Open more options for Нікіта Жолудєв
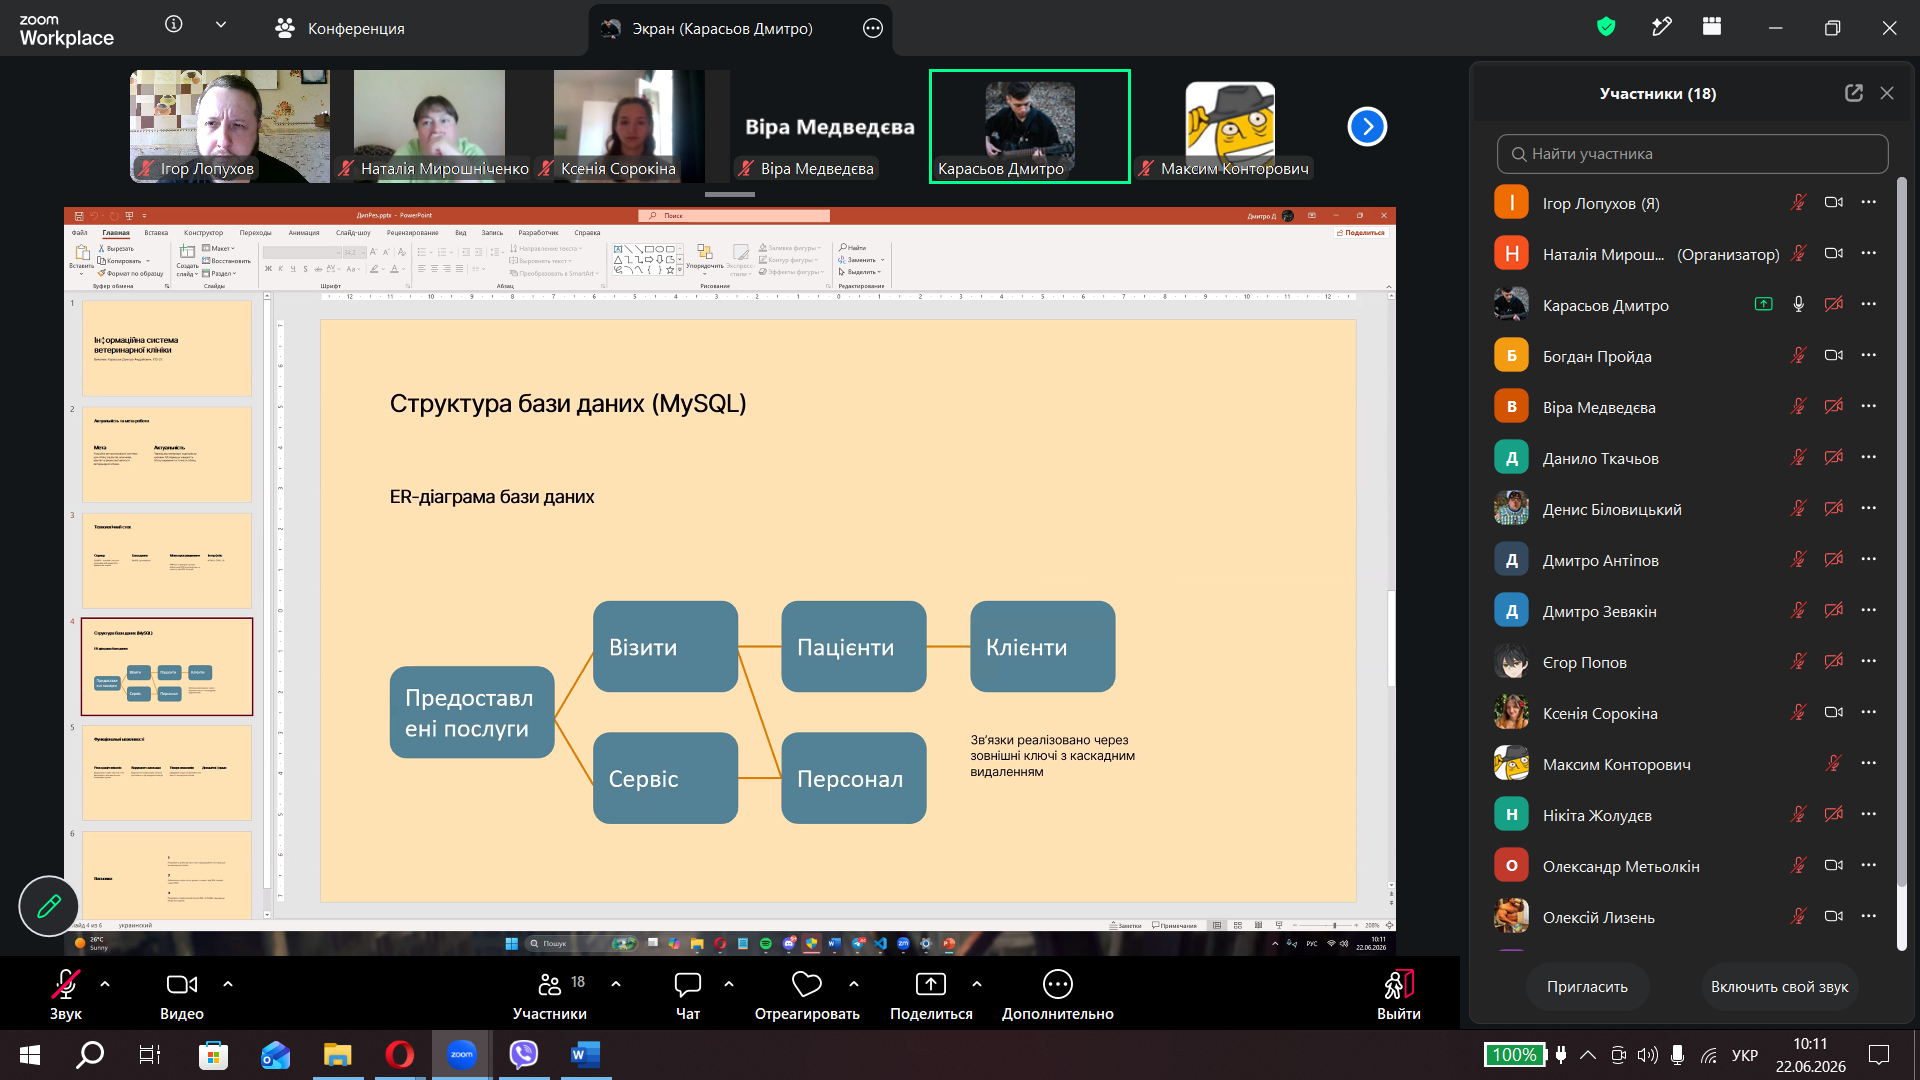Image resolution: width=1920 pixels, height=1080 pixels. coord(1868,815)
